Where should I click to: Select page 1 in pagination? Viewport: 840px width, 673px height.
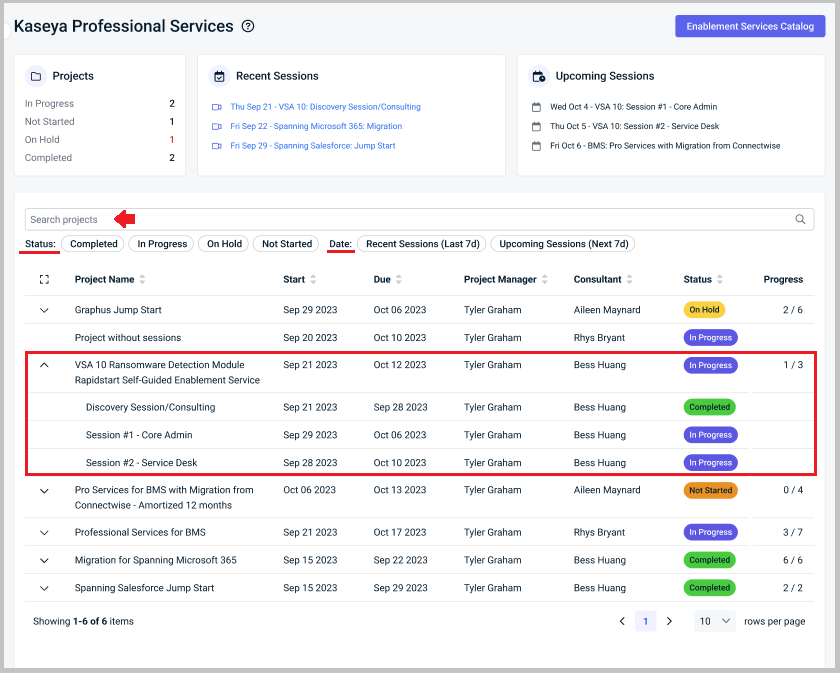point(646,621)
